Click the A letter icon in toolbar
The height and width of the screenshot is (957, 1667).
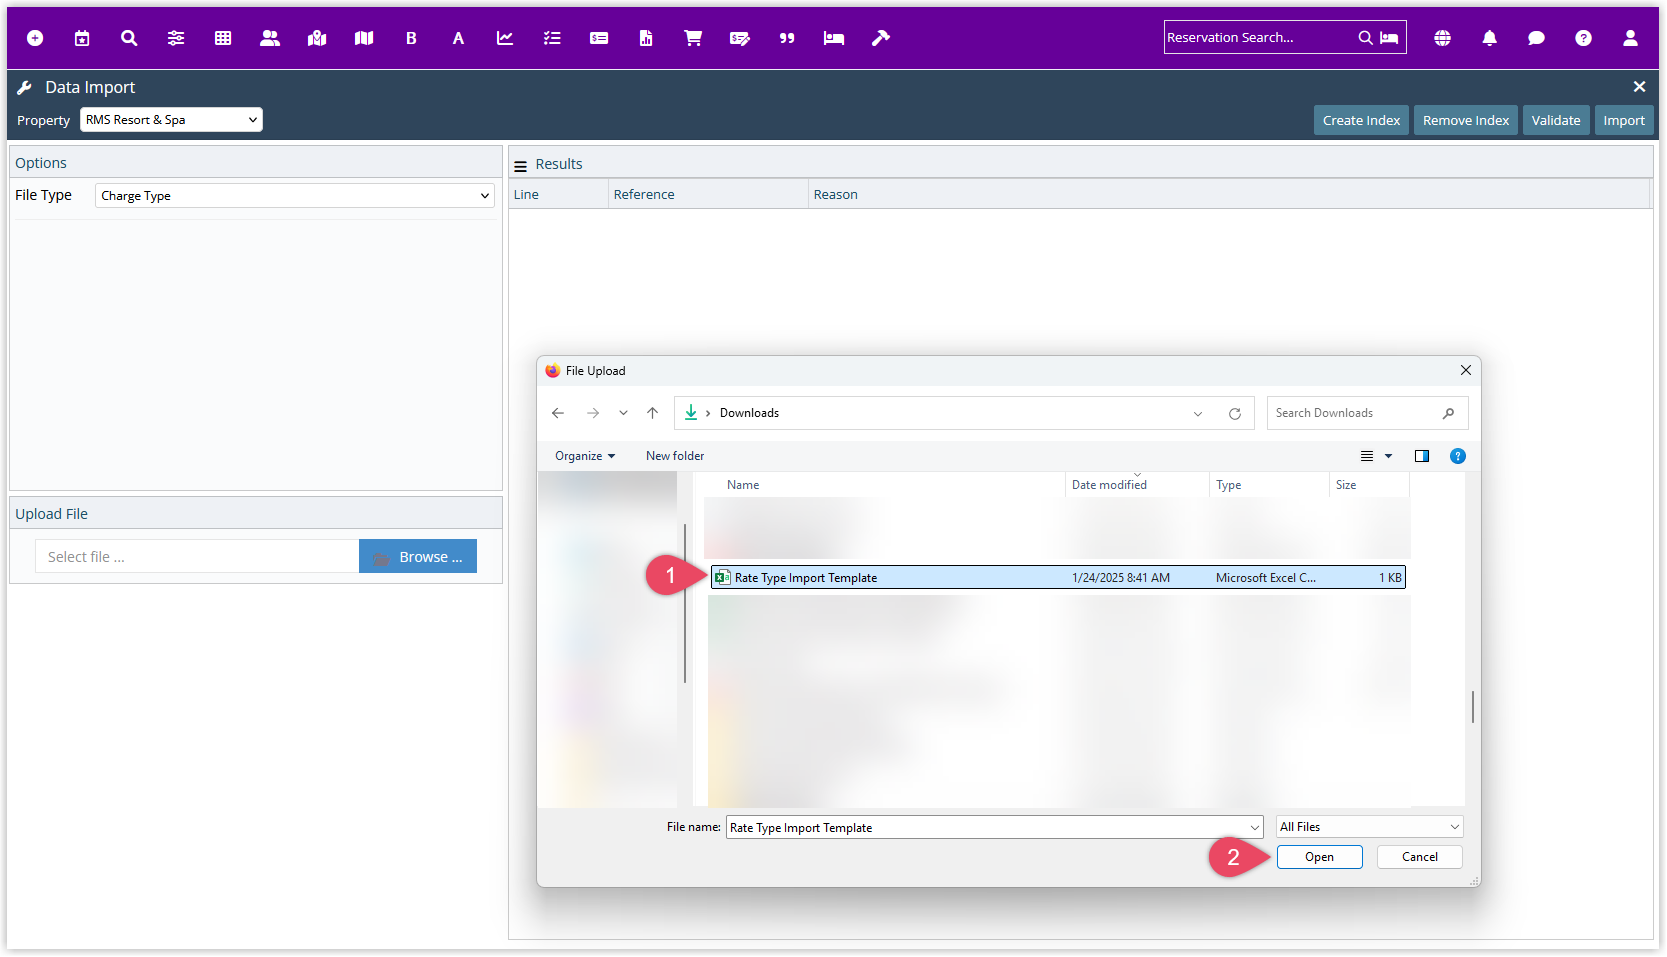click(x=458, y=38)
